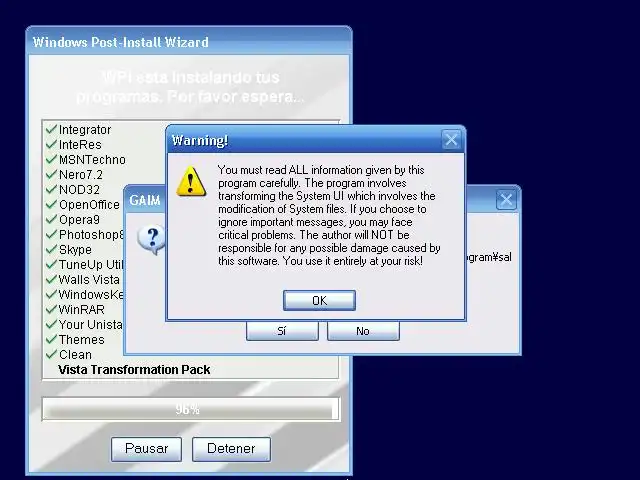Click the GAIM question mark icon
The height and width of the screenshot is (480, 640).
pyautogui.click(x=151, y=240)
